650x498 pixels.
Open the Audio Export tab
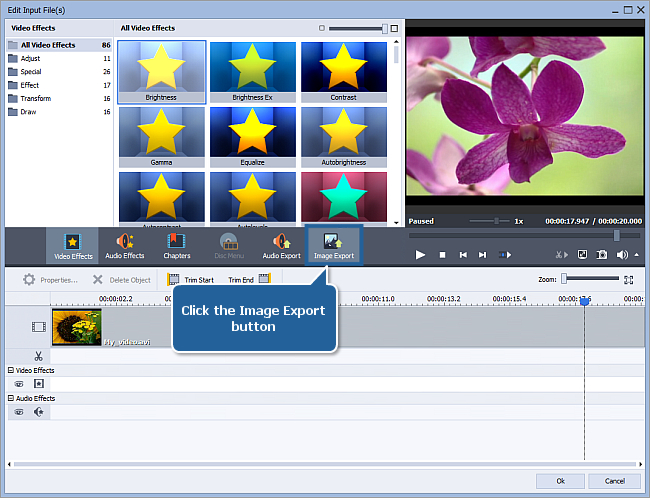tap(281, 246)
